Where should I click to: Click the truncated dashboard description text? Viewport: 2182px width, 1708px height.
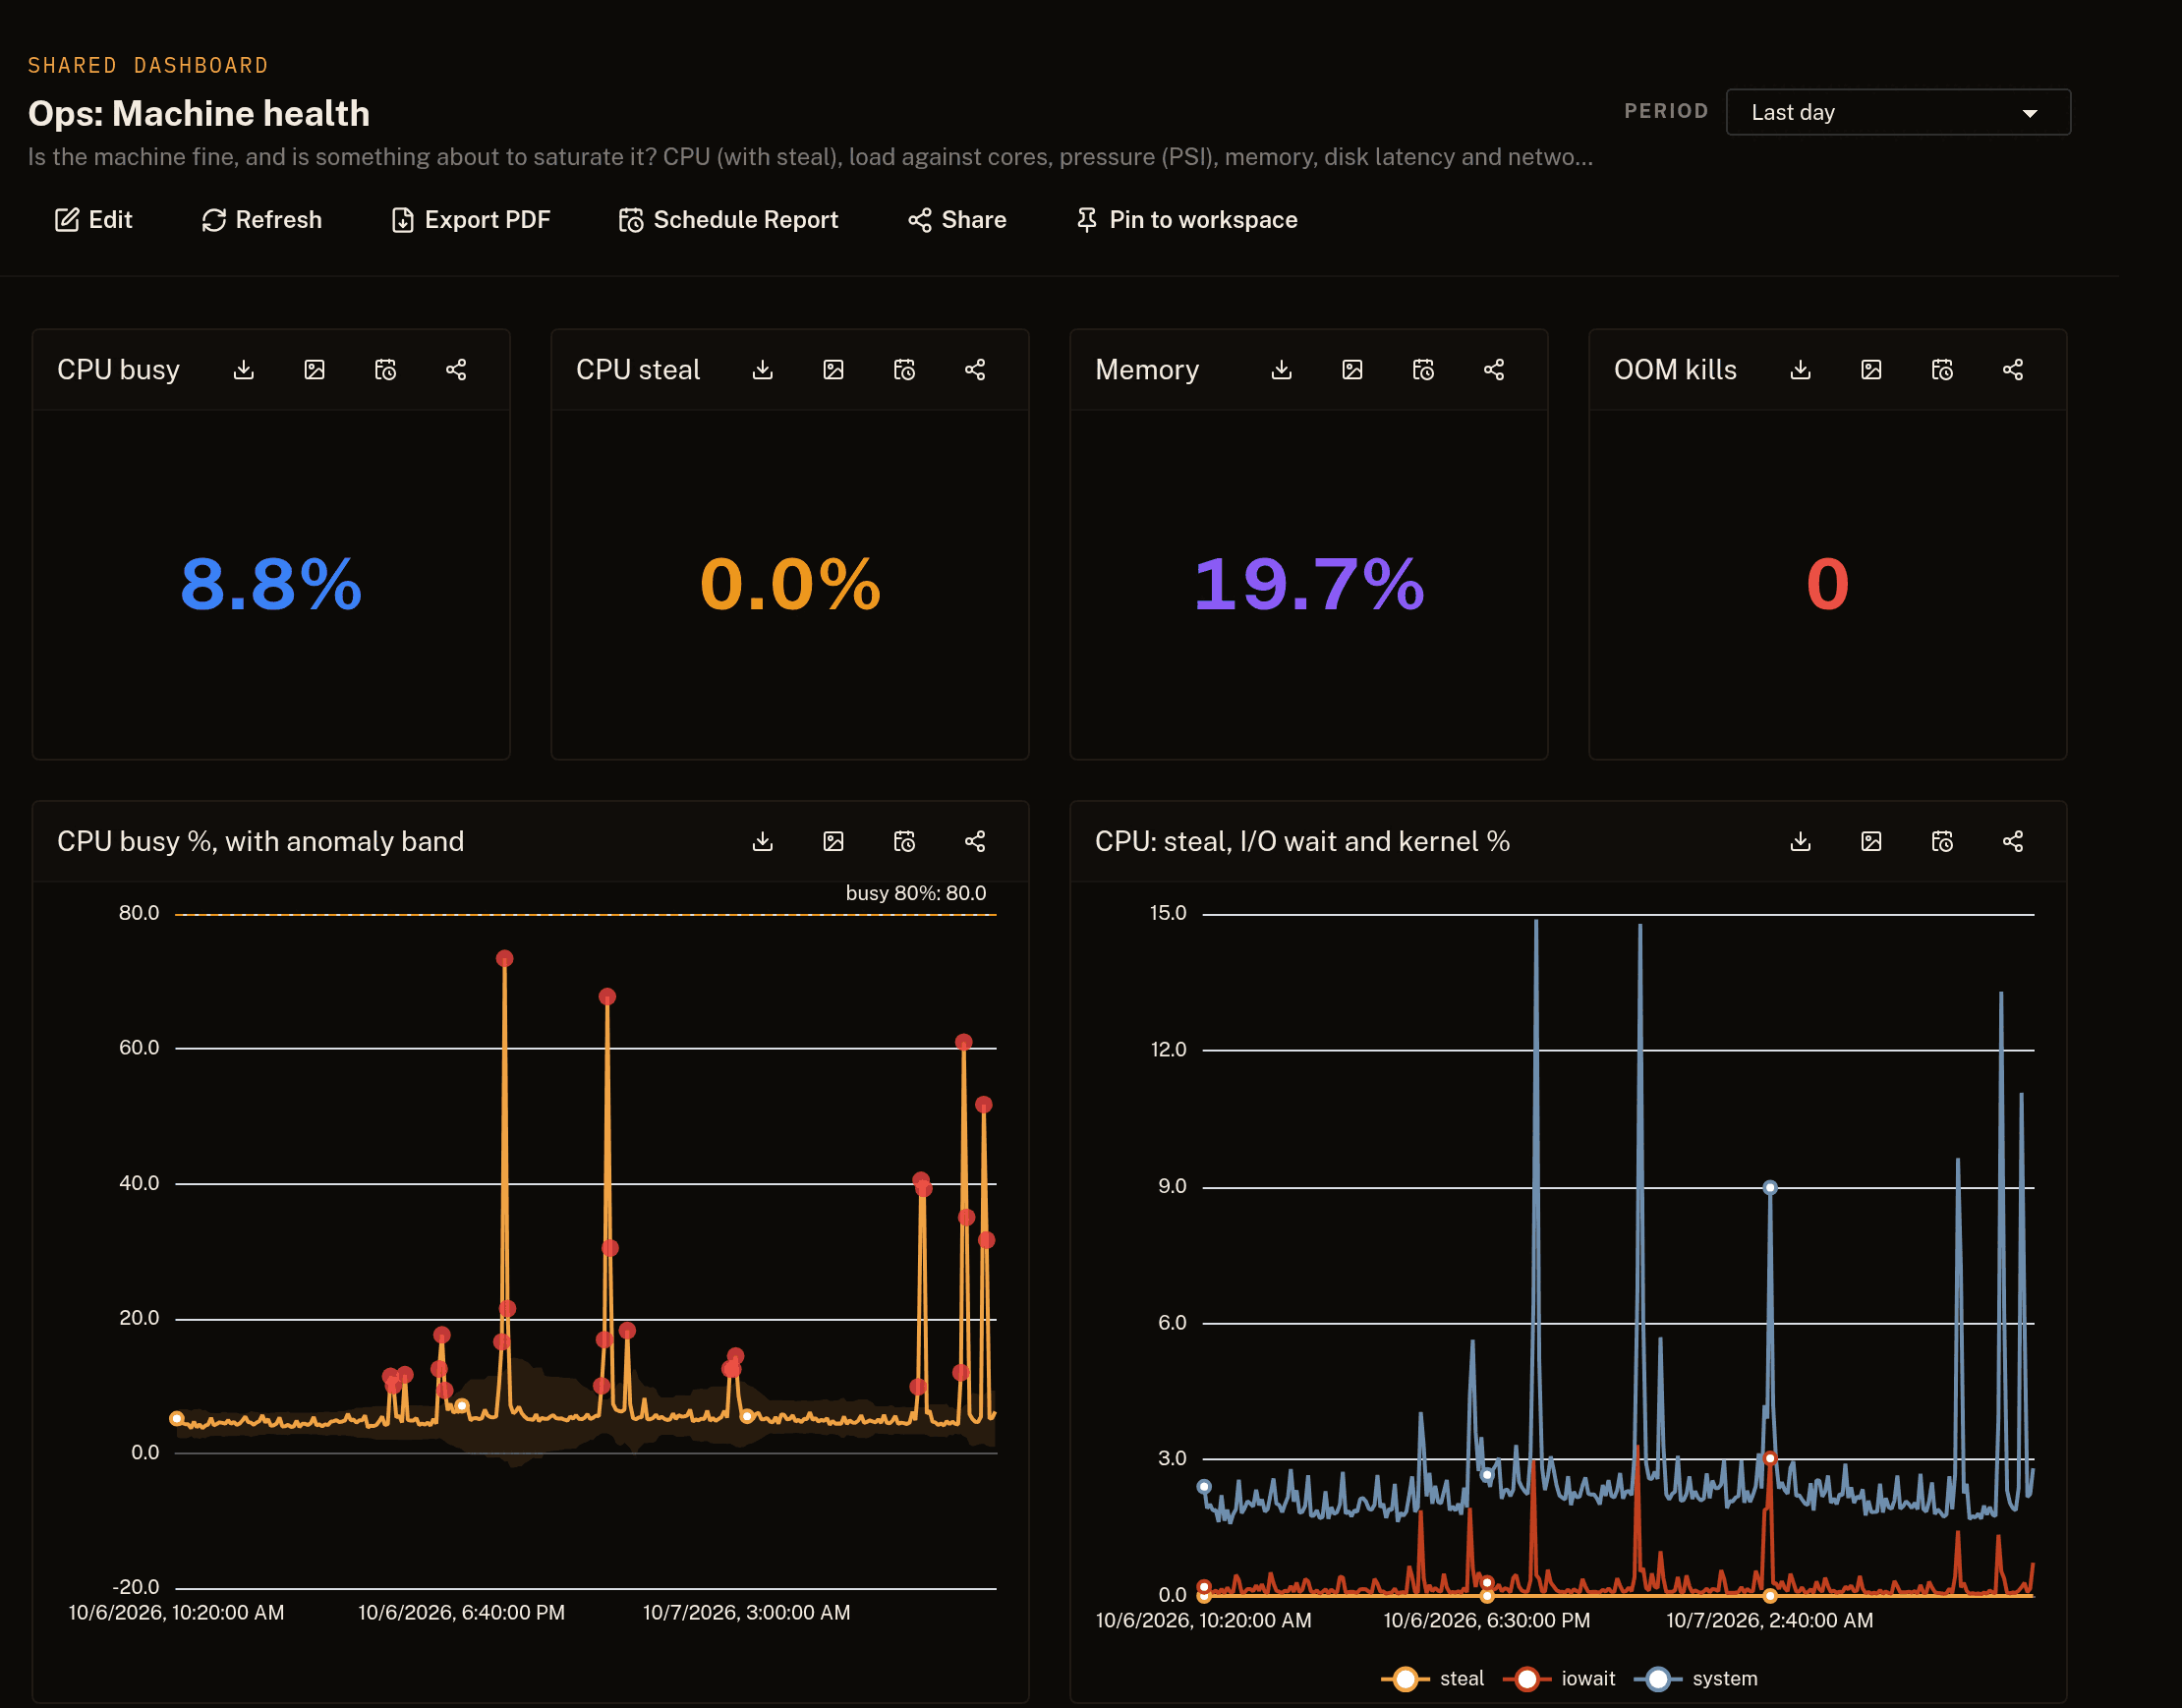[810, 157]
